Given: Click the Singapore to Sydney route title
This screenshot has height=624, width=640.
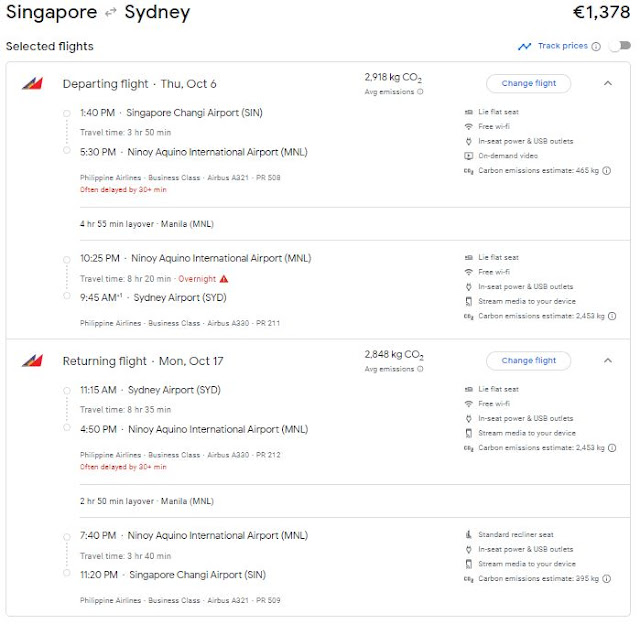Looking at the screenshot, I should [x=98, y=14].
